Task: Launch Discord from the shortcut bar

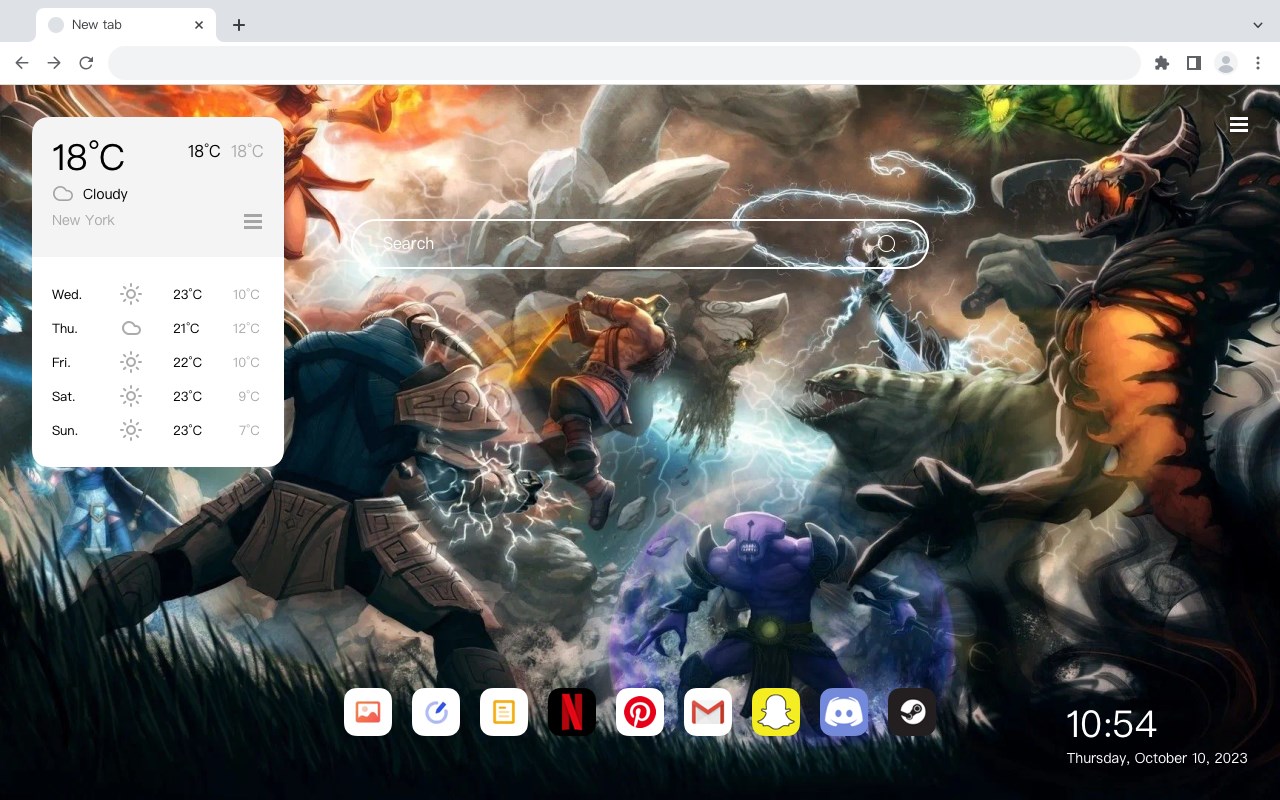Action: (844, 712)
